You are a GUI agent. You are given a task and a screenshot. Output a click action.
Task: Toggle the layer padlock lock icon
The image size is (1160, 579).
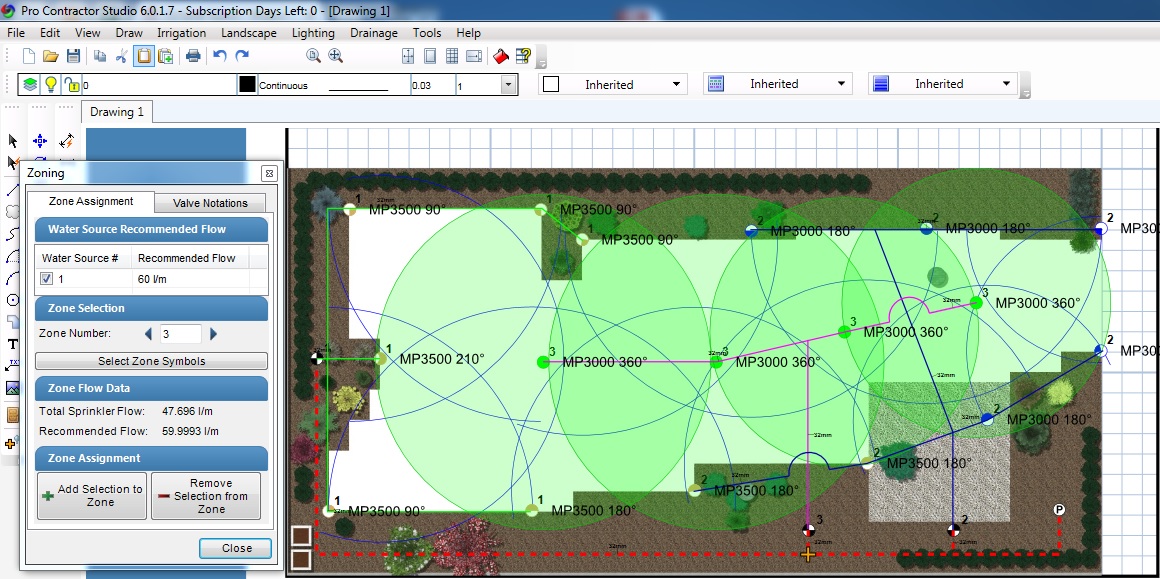[x=72, y=85]
